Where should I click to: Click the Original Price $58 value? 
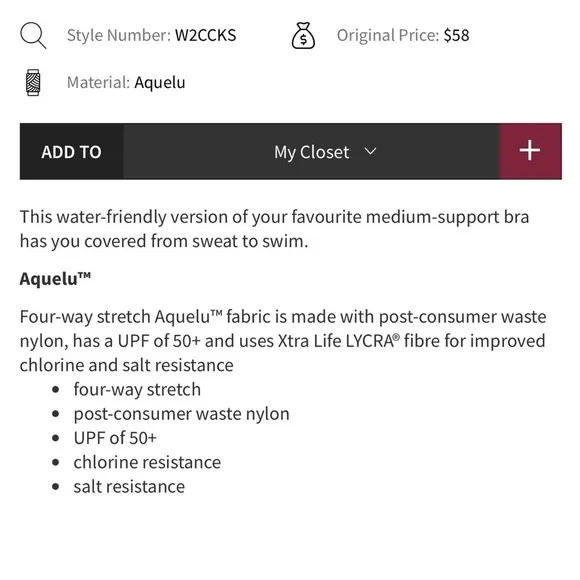456,36
